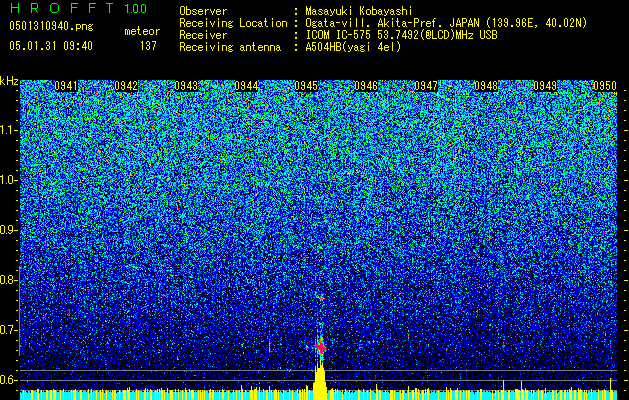
Task: Click the 0942 time marker
Action: coord(126,86)
